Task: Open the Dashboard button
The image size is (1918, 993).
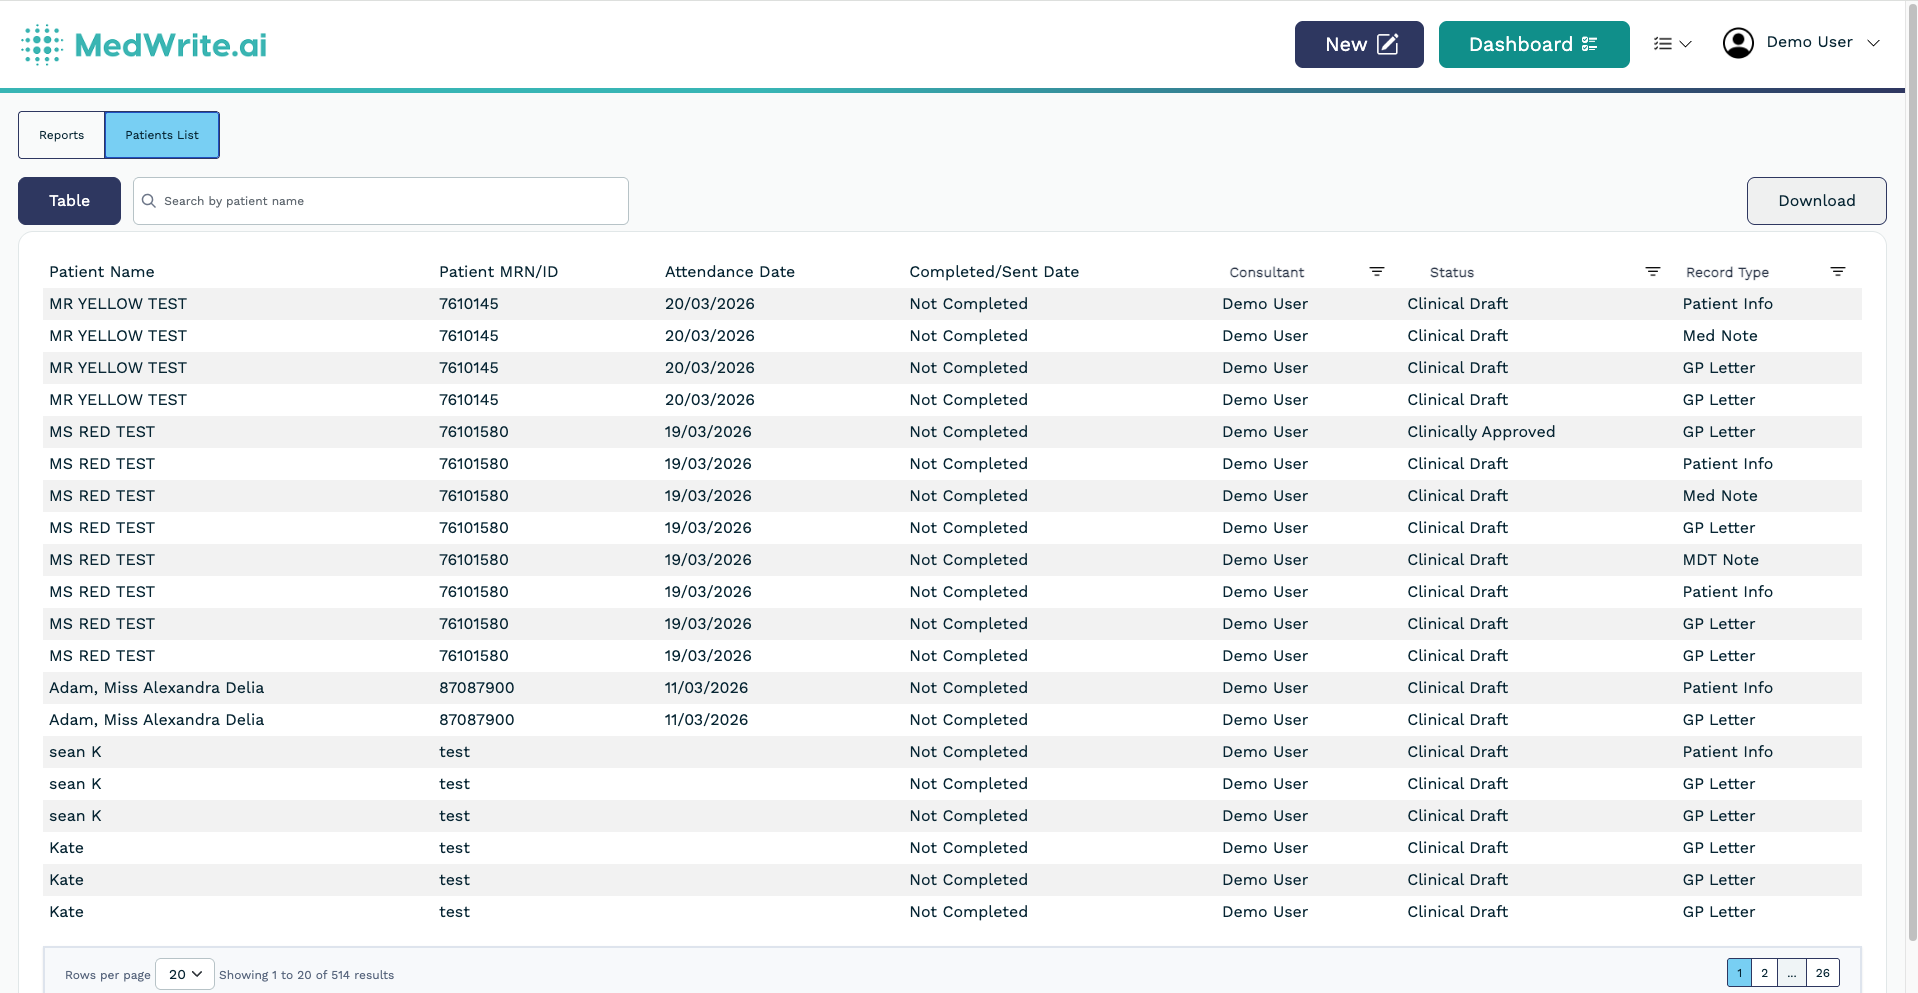Action: coord(1533,45)
